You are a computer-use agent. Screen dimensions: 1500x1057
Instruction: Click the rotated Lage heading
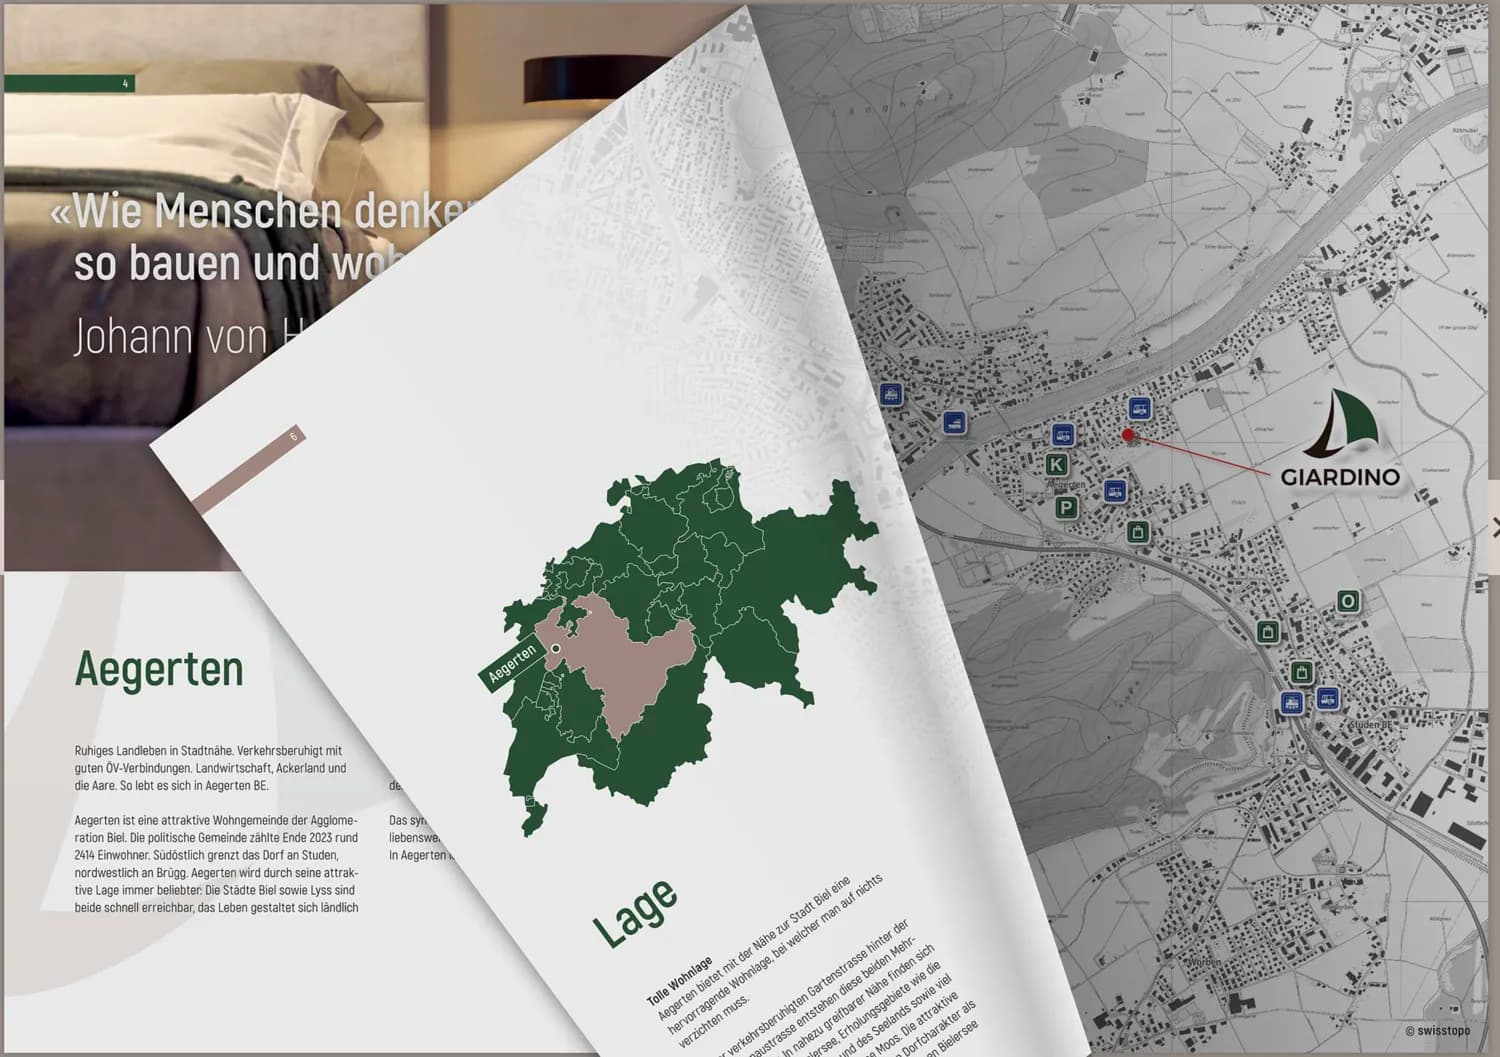click(x=635, y=912)
